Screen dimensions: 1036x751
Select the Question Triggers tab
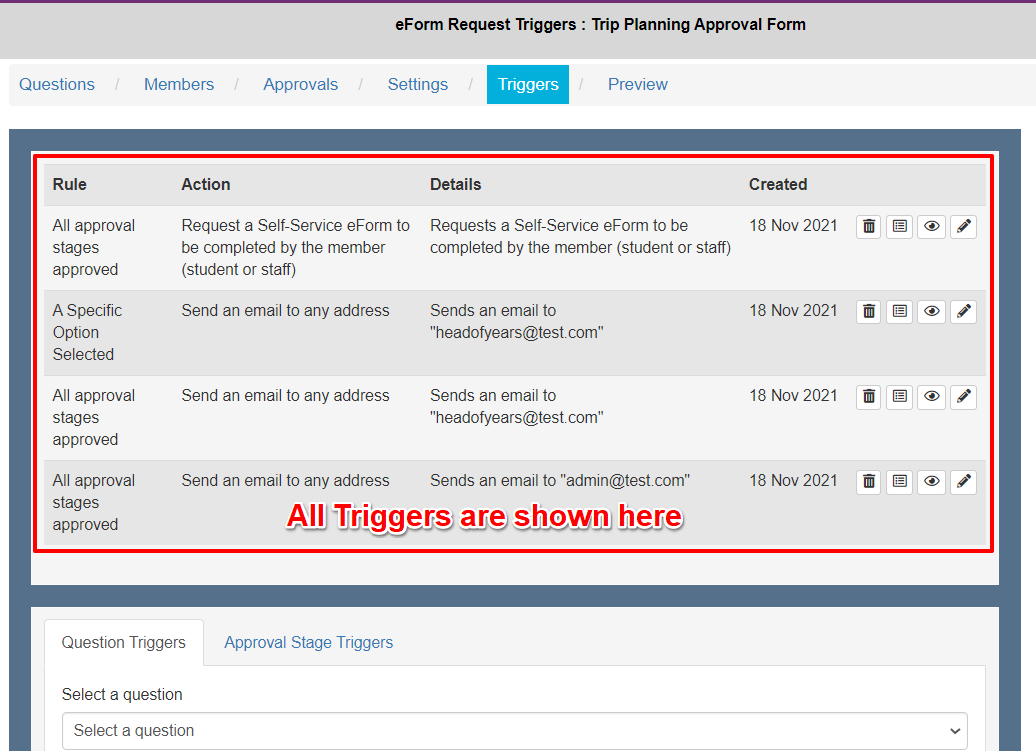124,643
